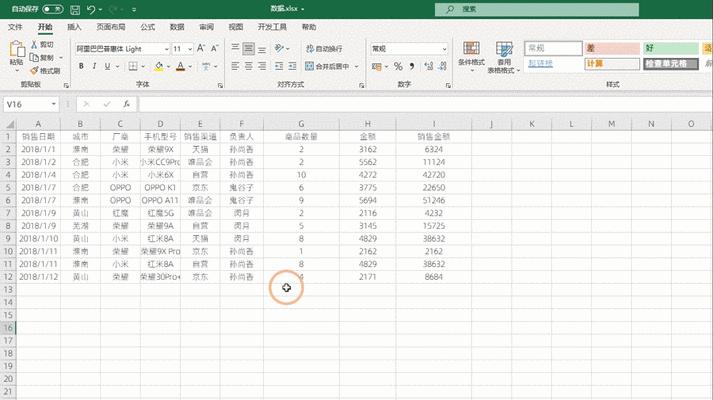The image size is (713, 400).
Task: Open Font group dialog launcher
Action: coord(220,85)
